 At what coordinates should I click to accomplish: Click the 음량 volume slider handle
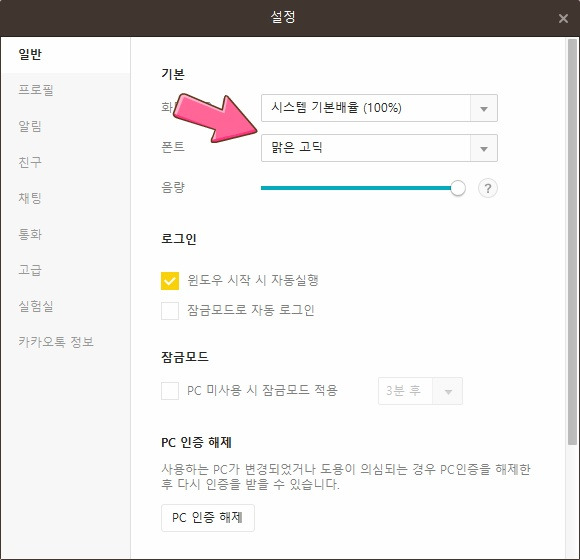point(458,188)
